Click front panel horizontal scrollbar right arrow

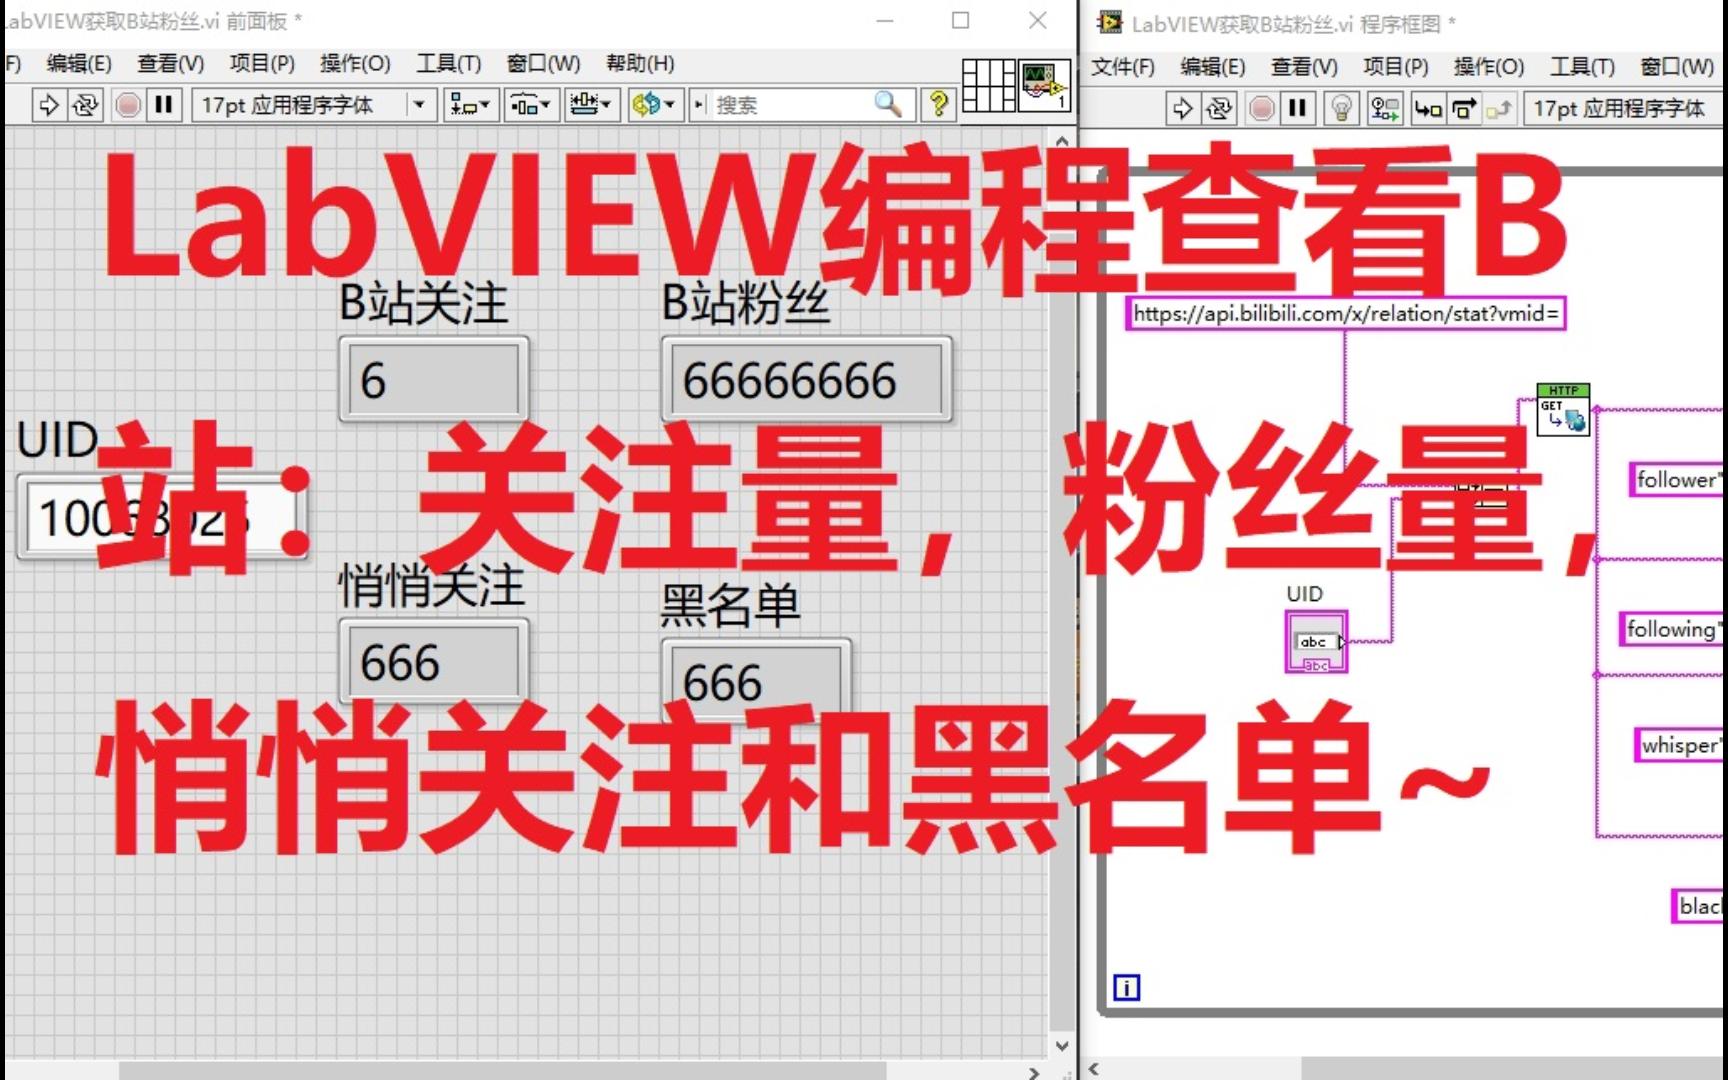pos(1034,1072)
